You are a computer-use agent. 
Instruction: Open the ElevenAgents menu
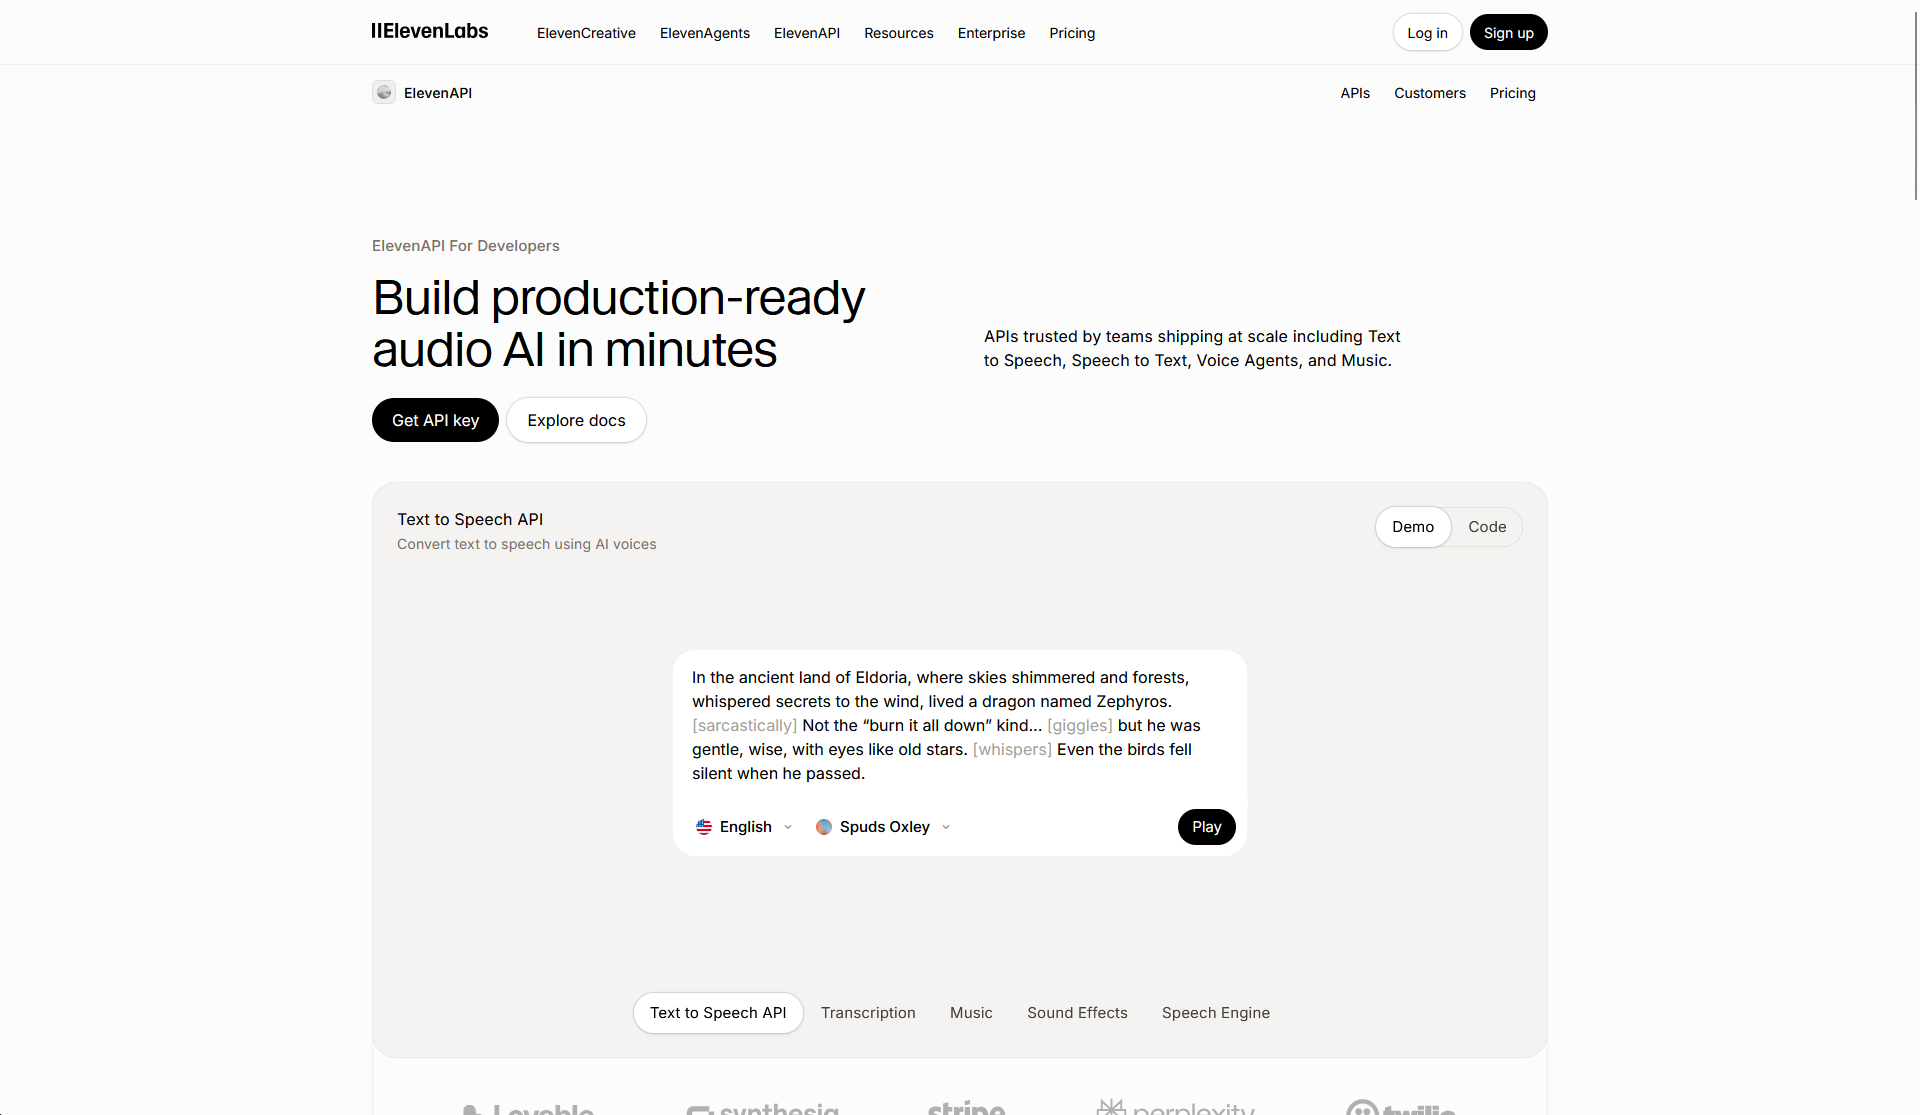pyautogui.click(x=705, y=33)
